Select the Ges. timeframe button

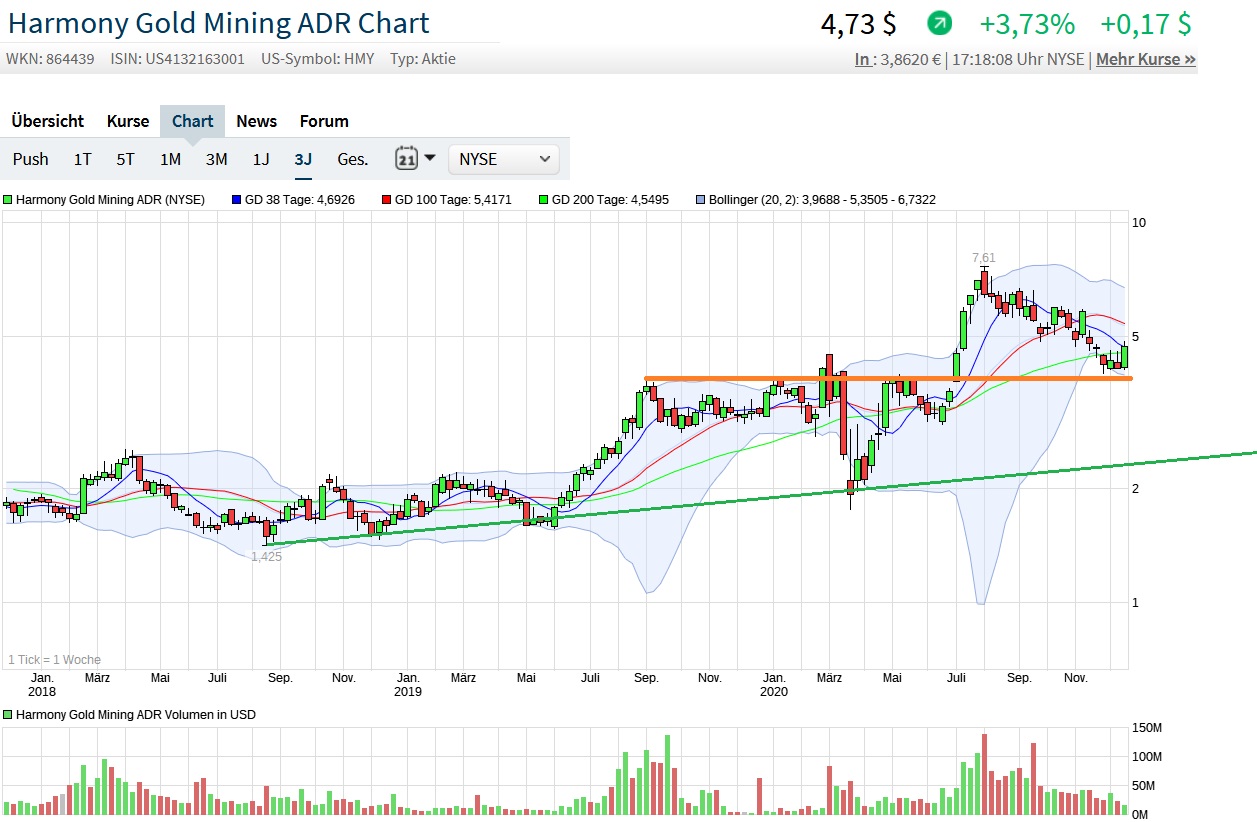(x=352, y=158)
